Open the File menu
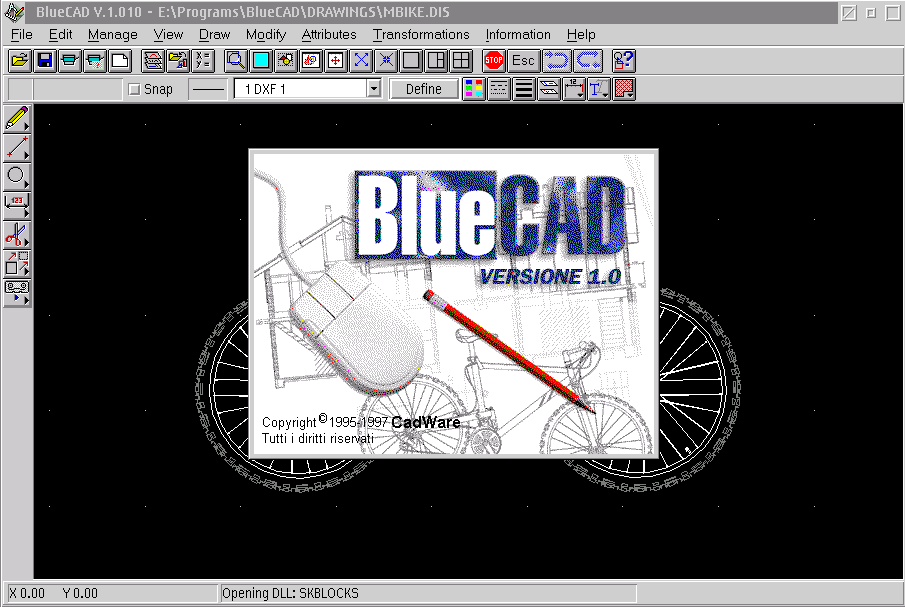The height and width of the screenshot is (607, 905). pos(22,35)
